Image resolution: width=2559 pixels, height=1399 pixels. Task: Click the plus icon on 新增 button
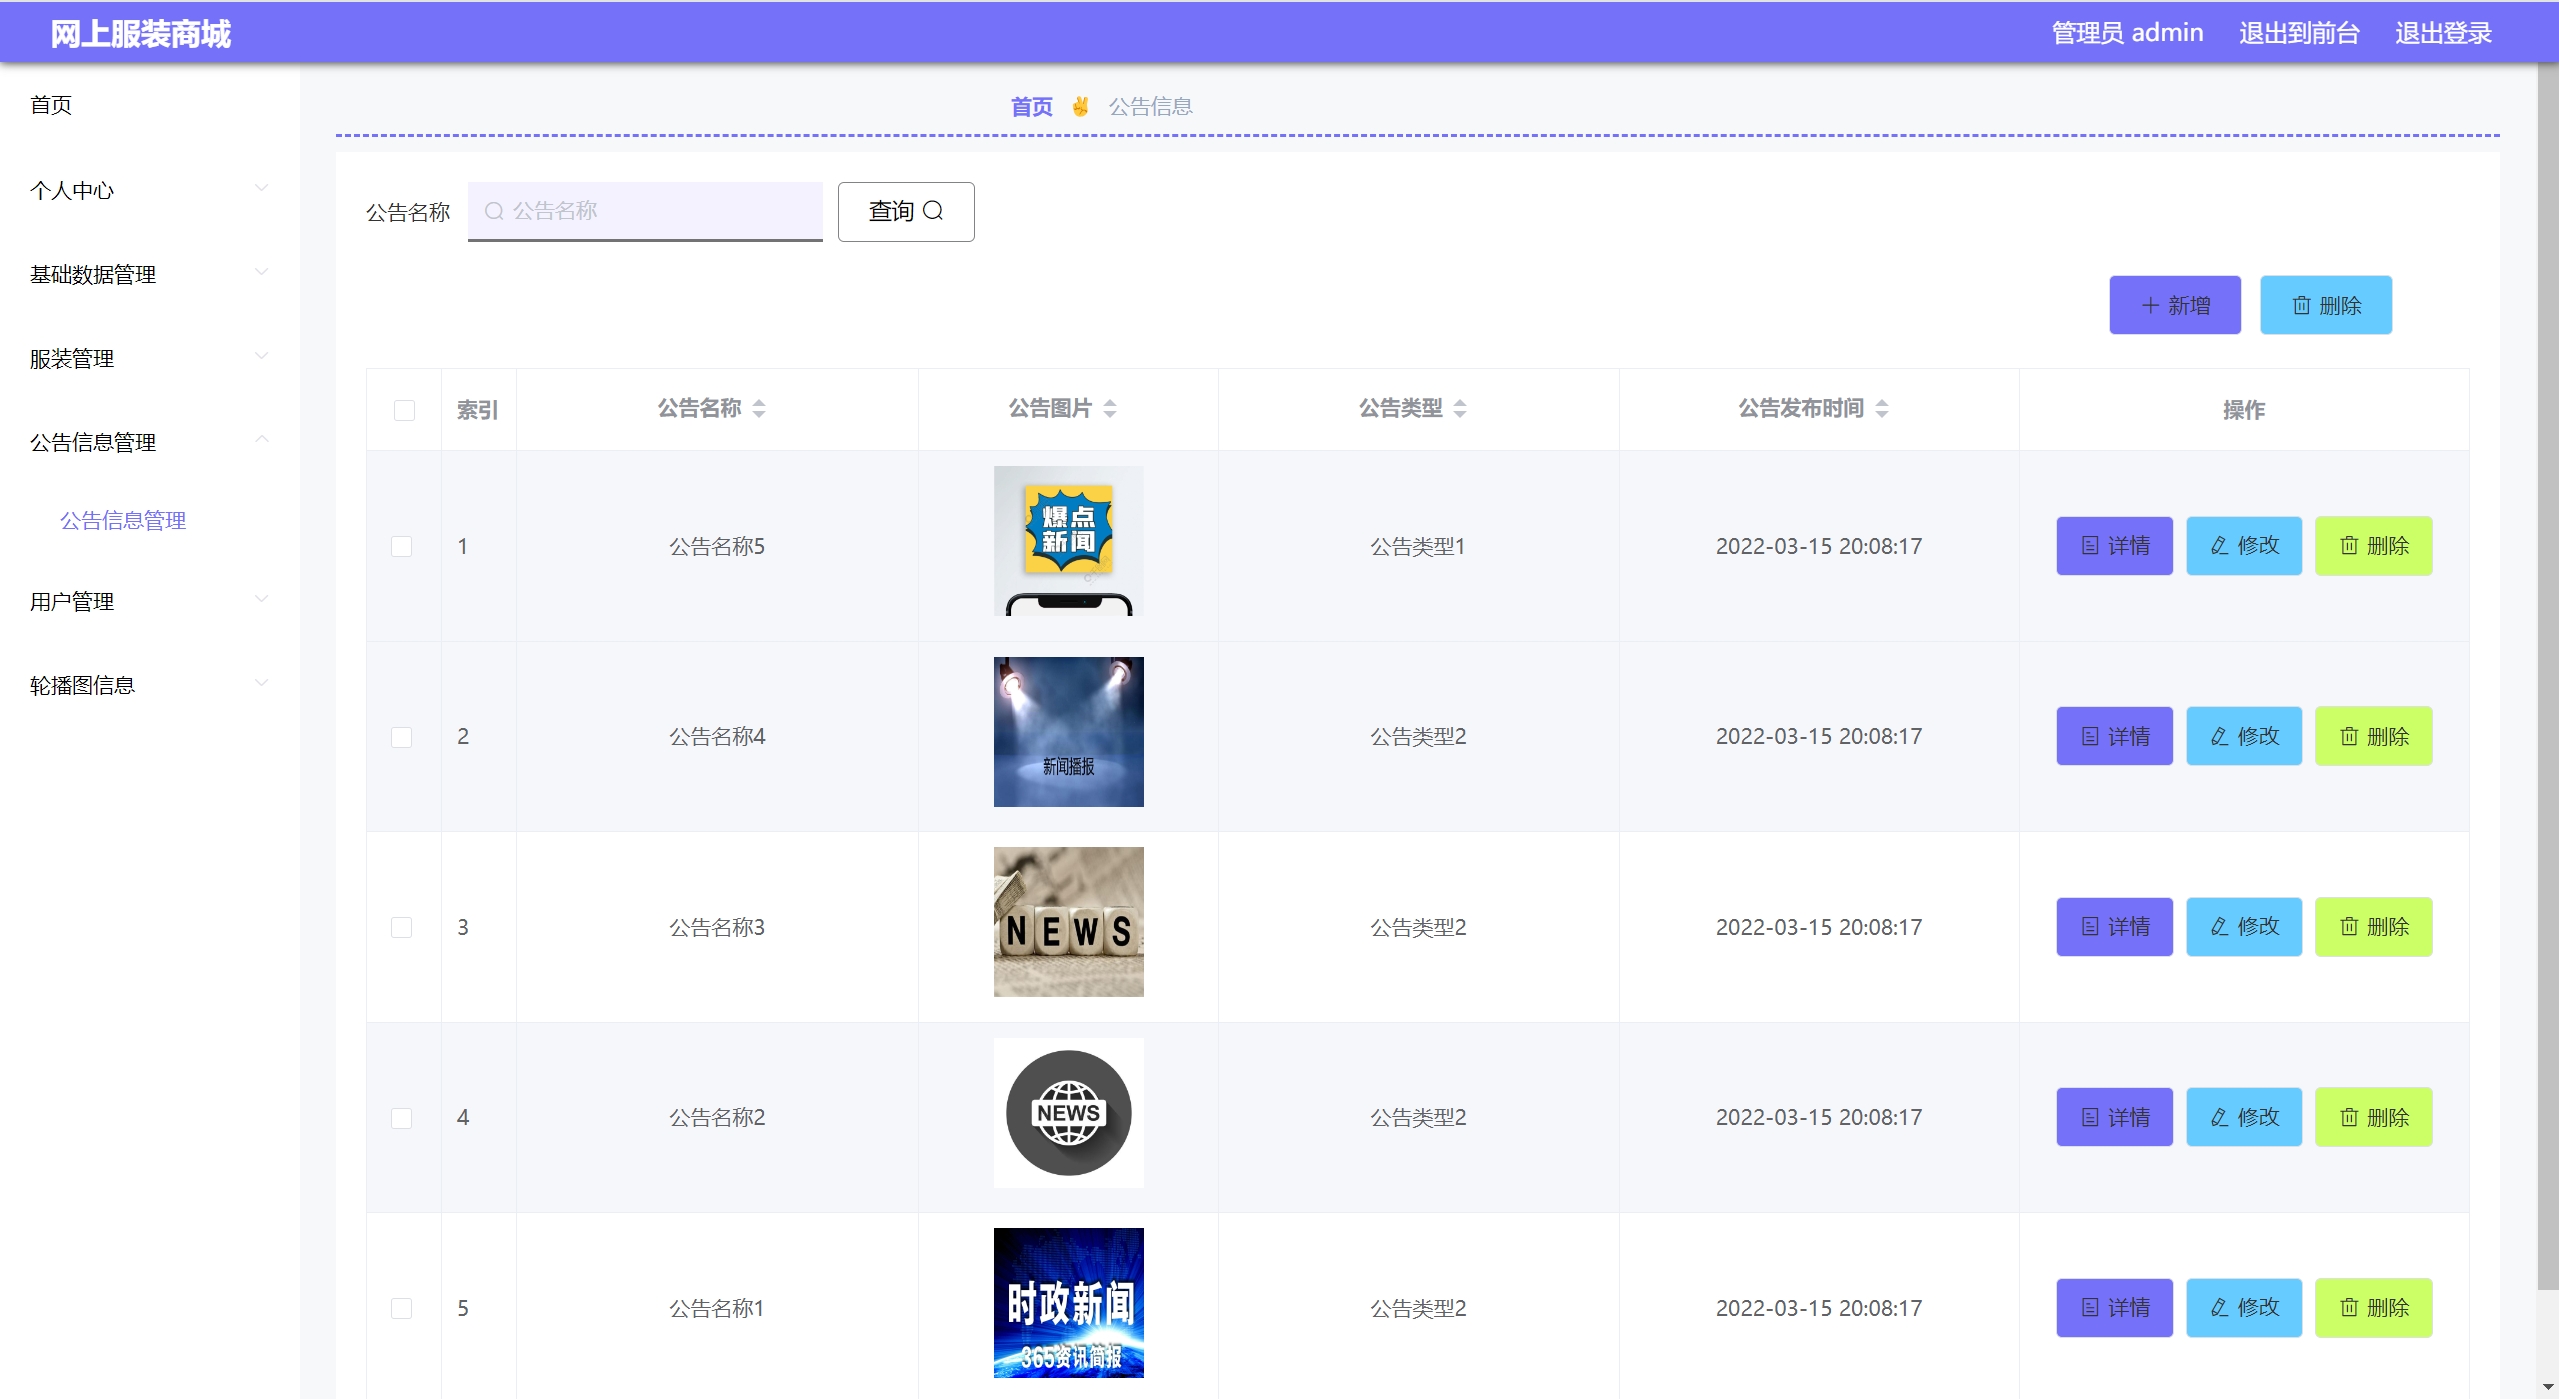pyautogui.click(x=2150, y=306)
